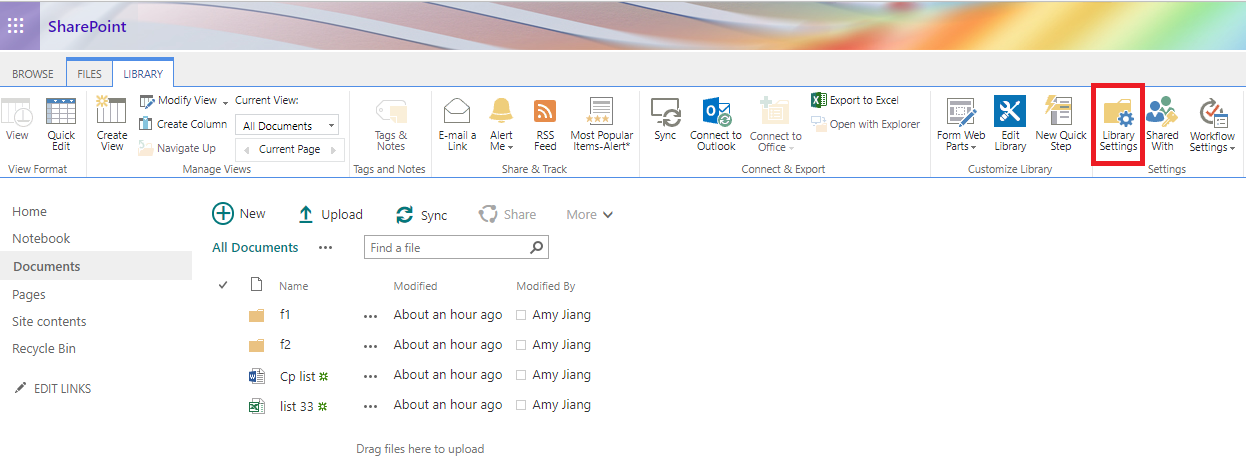
Task: Click New Quick Step
Action: click(1060, 125)
